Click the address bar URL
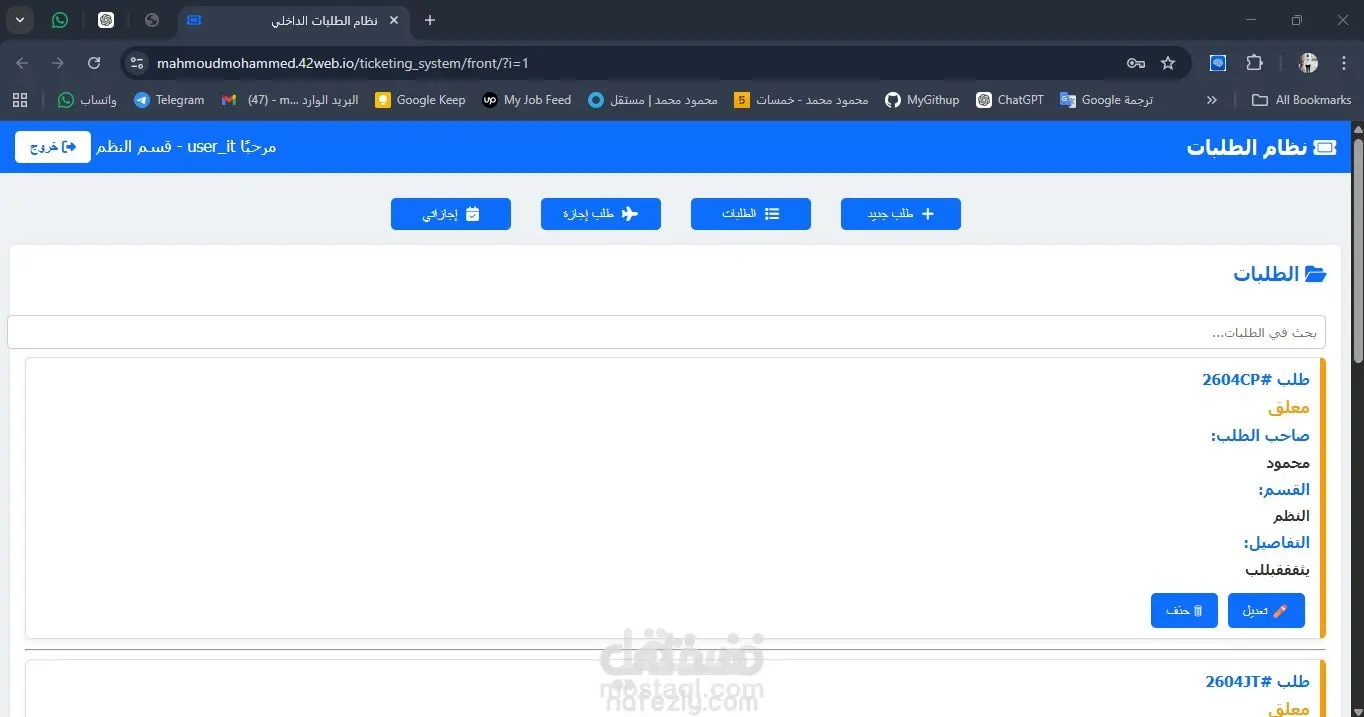The height and width of the screenshot is (717, 1364). (x=343, y=63)
